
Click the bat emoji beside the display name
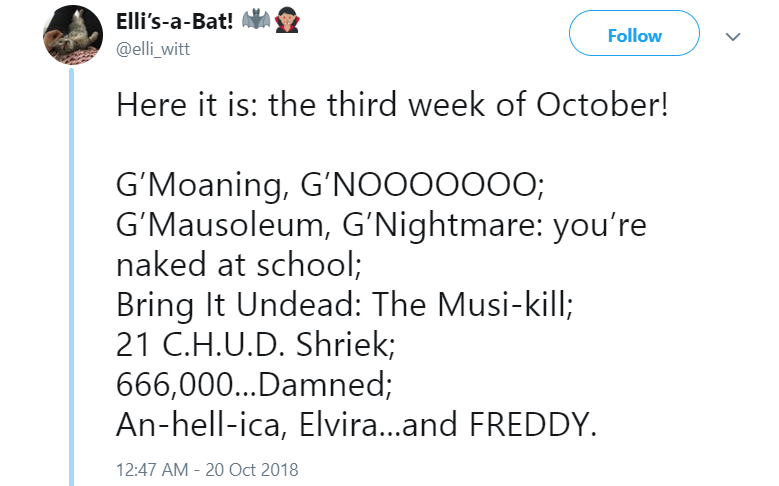coord(257,19)
